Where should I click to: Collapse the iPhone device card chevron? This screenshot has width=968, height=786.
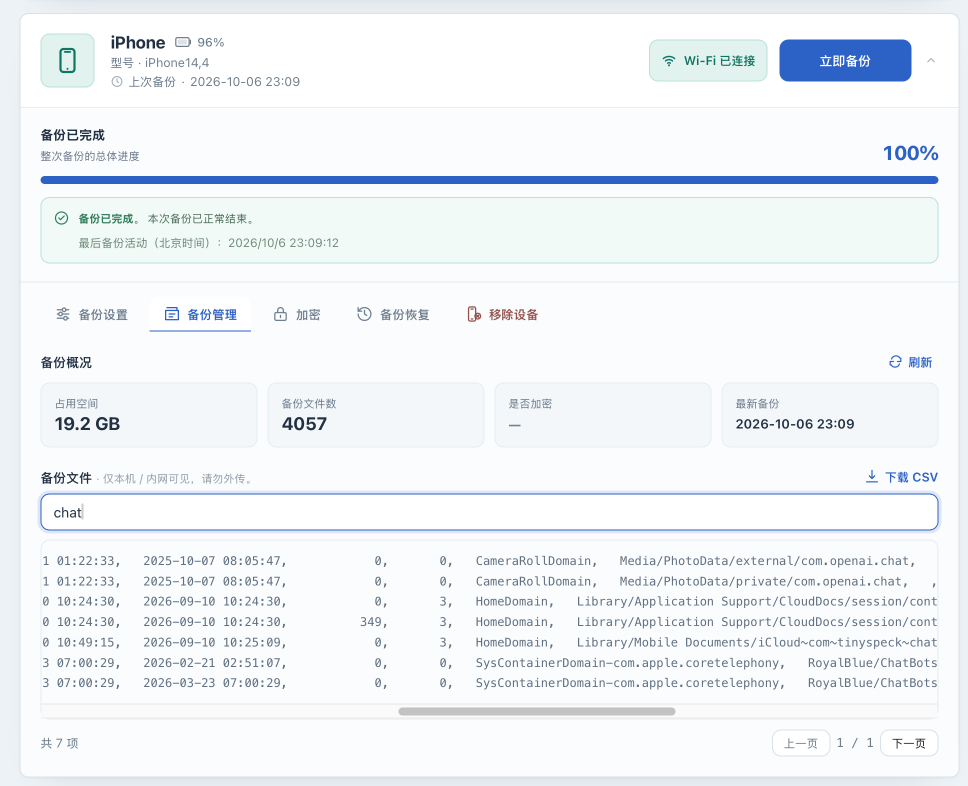(x=931, y=61)
